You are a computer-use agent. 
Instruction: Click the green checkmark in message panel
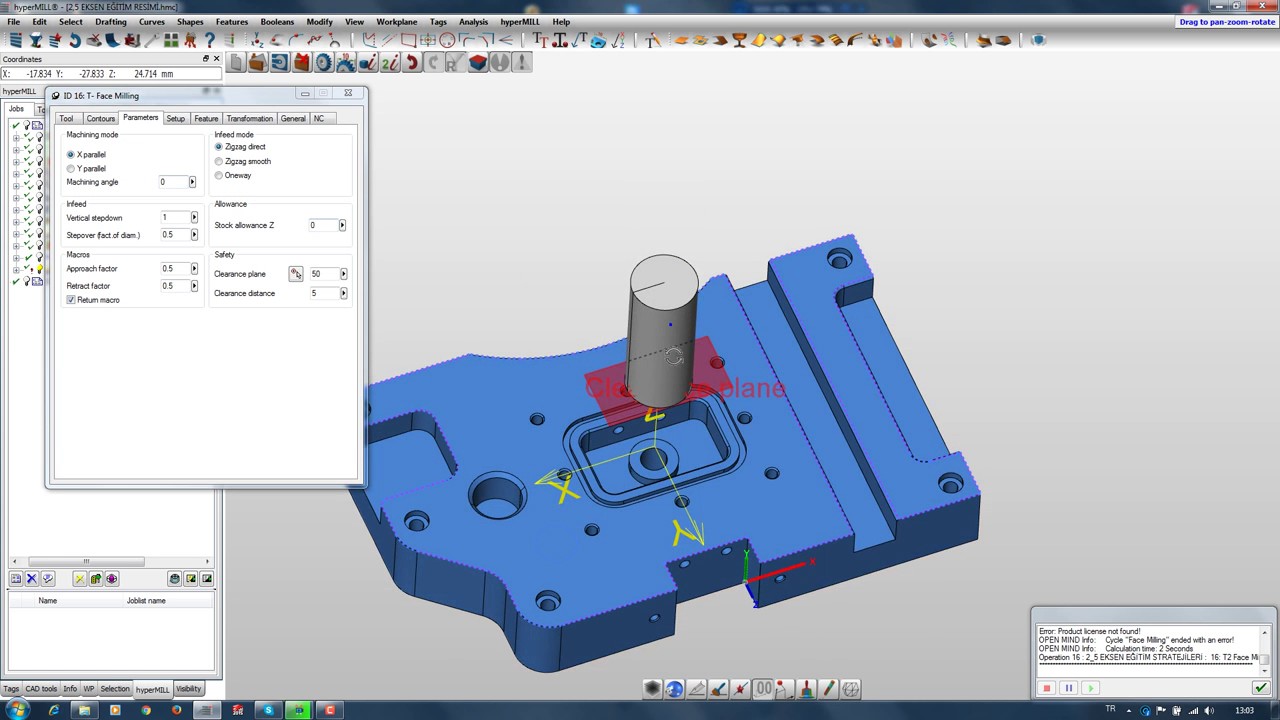(x=1260, y=688)
